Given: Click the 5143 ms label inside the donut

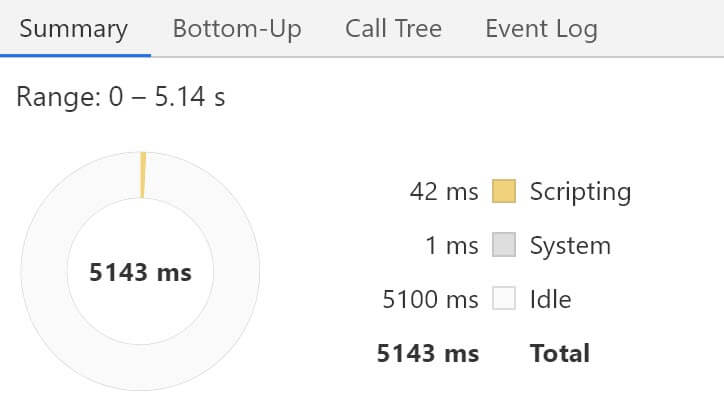Looking at the screenshot, I should pyautogui.click(x=140, y=272).
